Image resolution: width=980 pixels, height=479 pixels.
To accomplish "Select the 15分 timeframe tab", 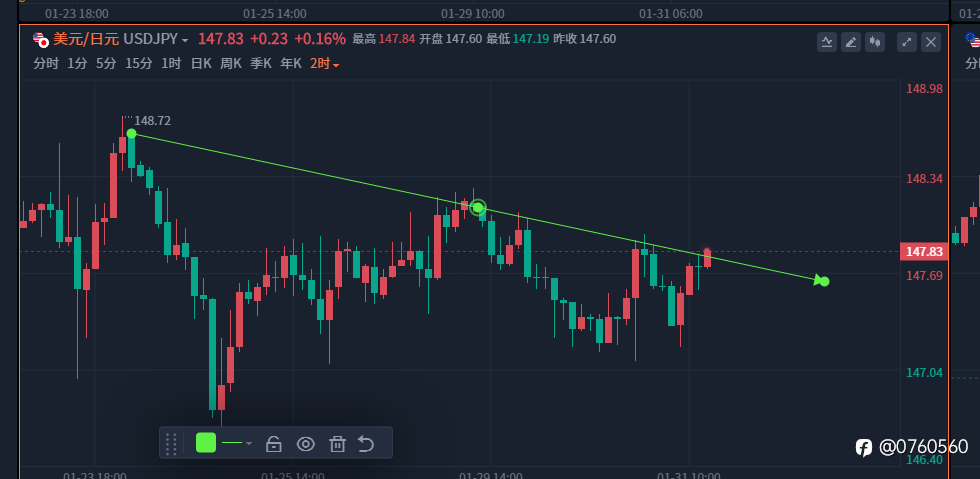I will (139, 64).
